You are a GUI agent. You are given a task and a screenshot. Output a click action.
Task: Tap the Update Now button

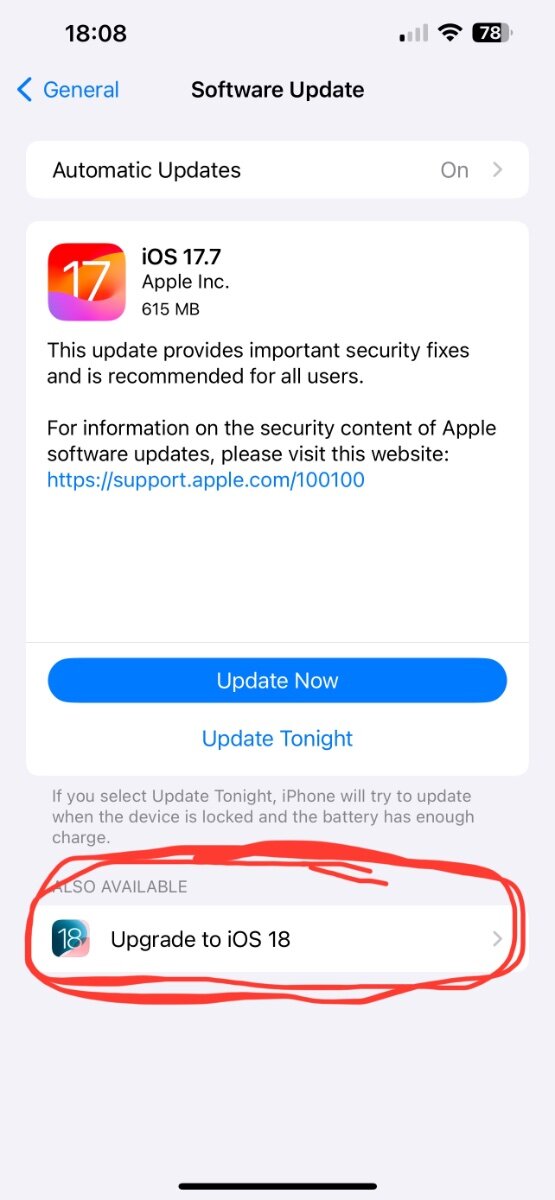(277, 681)
